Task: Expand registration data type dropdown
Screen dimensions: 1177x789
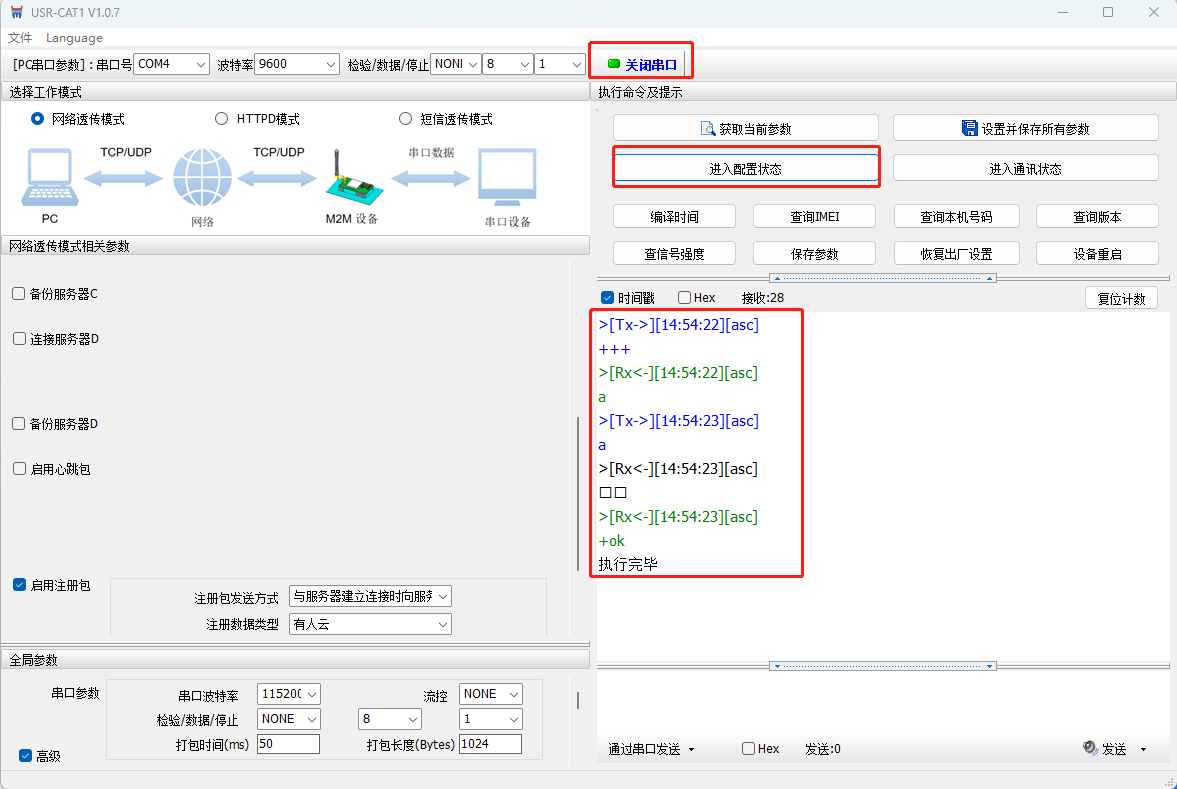Action: tap(370, 624)
